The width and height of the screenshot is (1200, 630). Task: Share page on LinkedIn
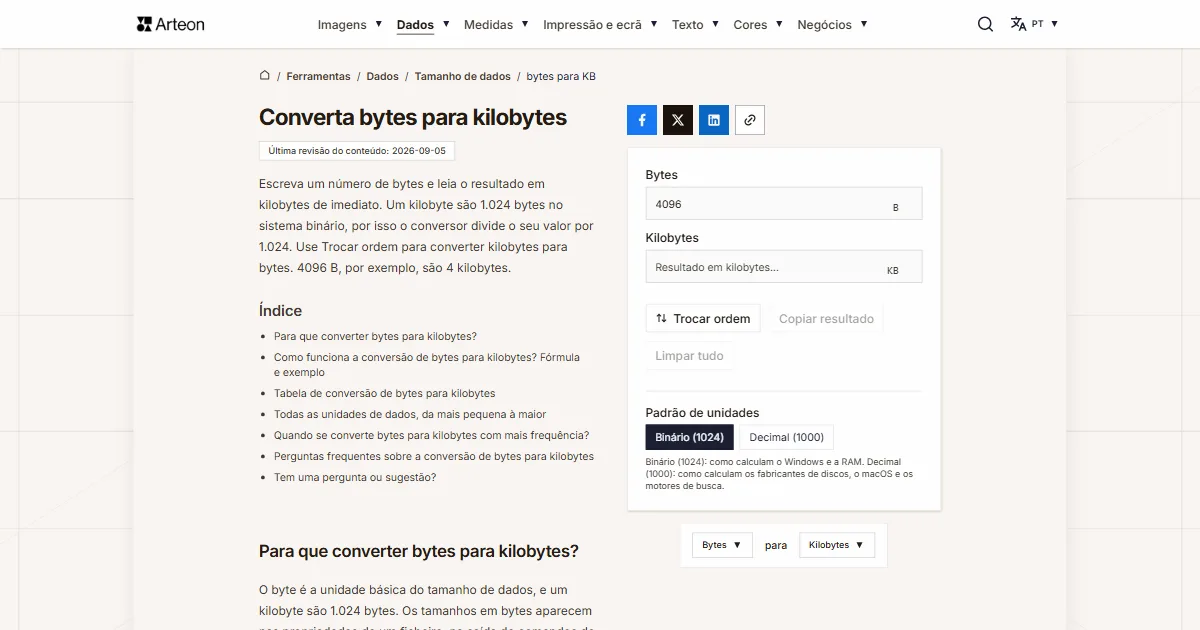(714, 120)
